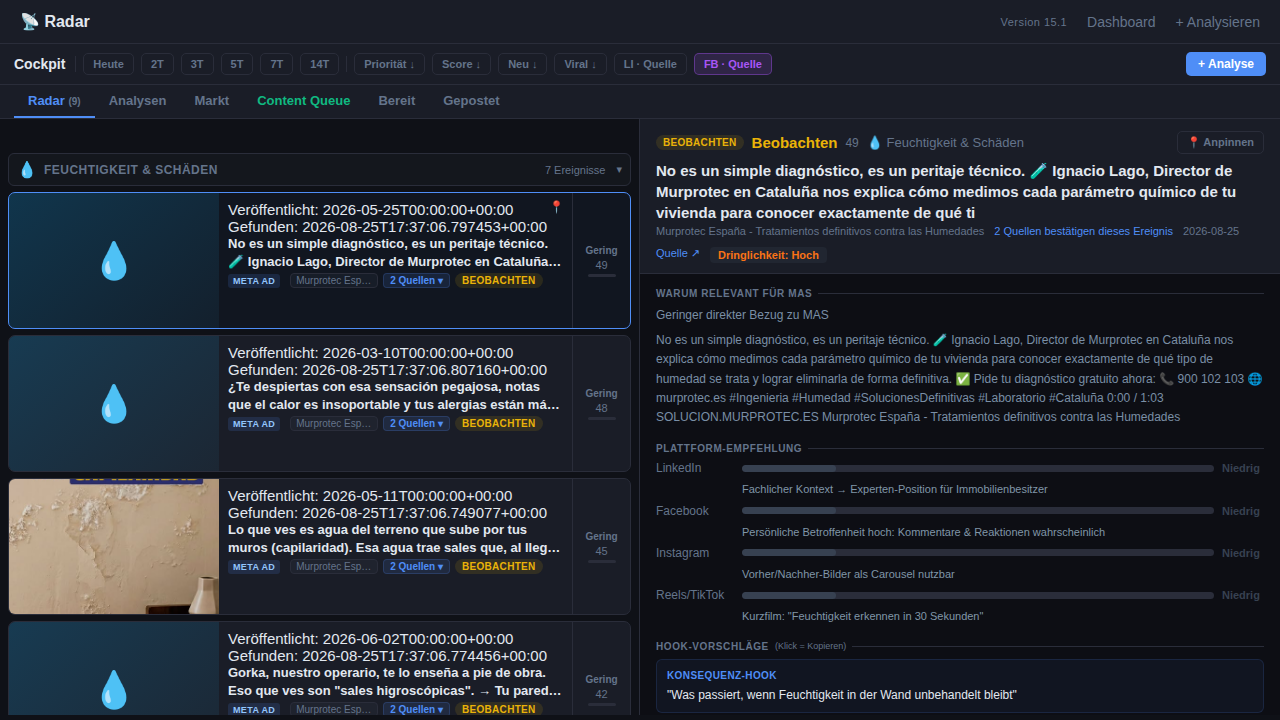
Task: Click the META AD badge on the Ignacio Lago card
Action: pos(254,281)
